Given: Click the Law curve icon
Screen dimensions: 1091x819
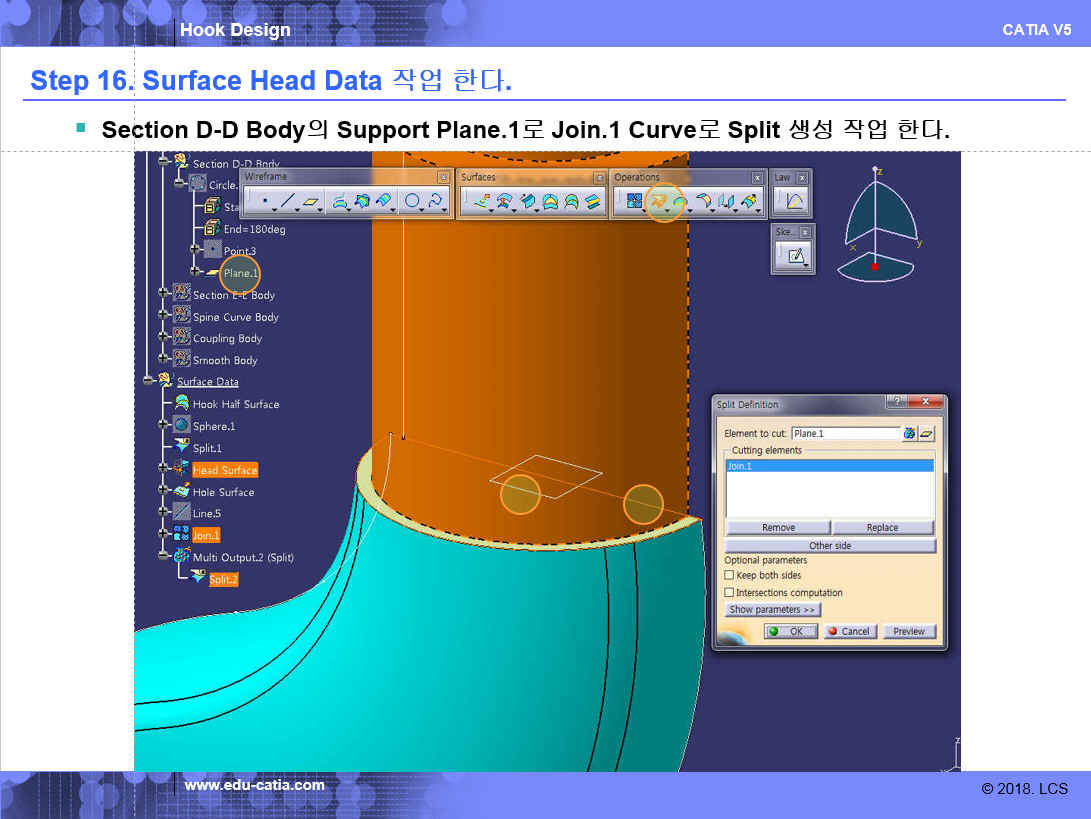Looking at the screenshot, I should (794, 202).
